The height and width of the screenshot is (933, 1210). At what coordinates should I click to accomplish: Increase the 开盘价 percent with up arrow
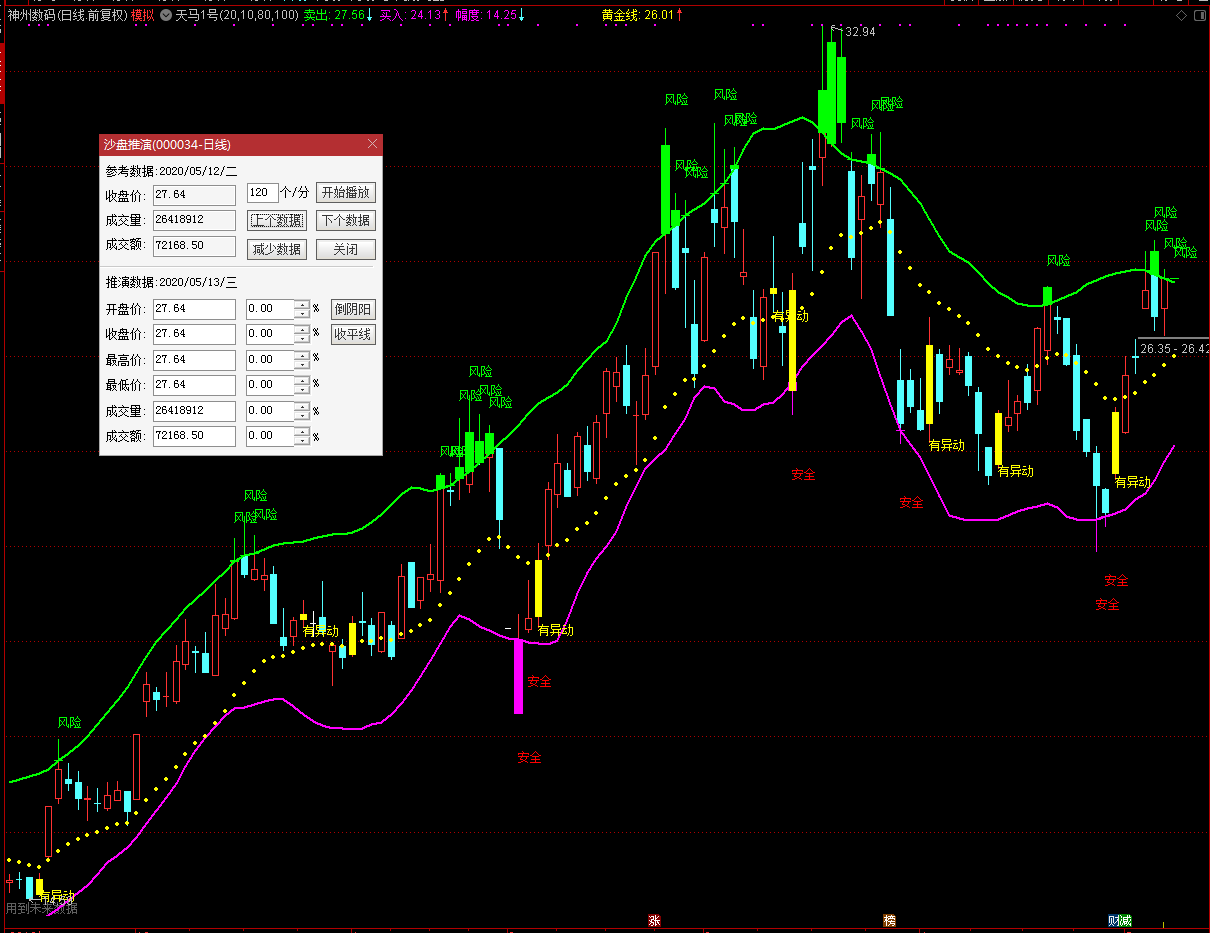click(x=301, y=304)
